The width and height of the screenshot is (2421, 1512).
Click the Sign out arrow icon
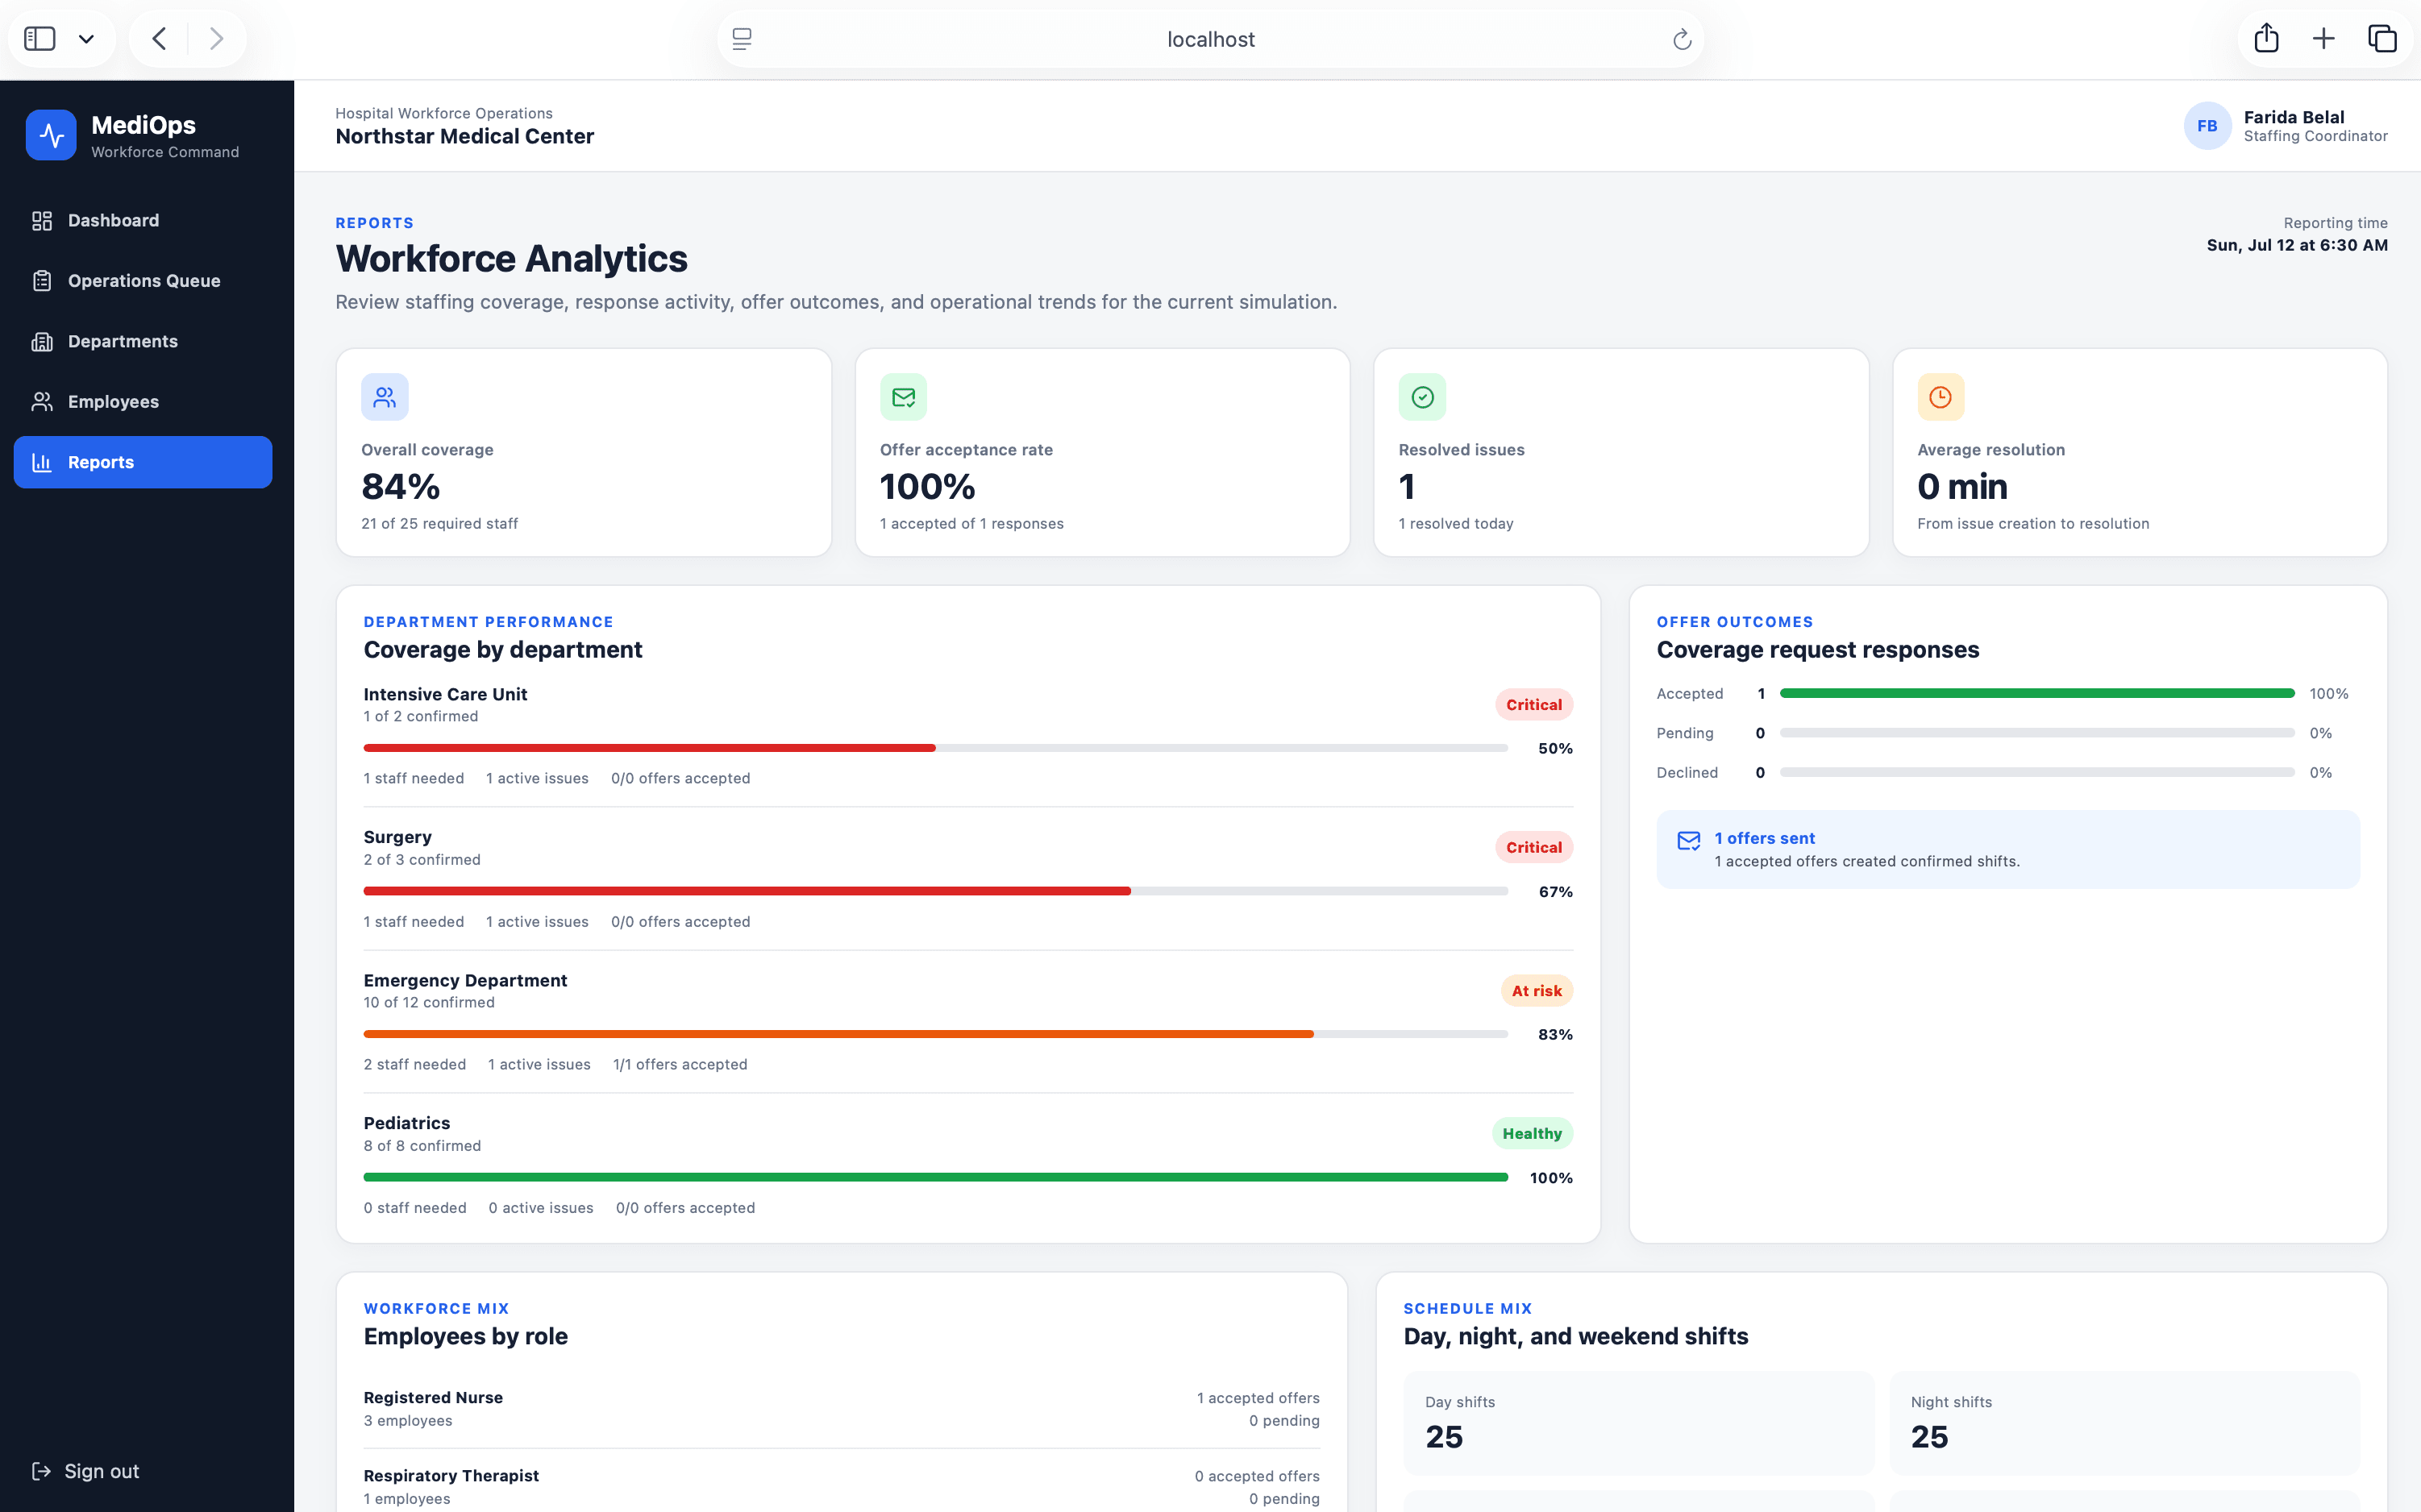[41, 1471]
